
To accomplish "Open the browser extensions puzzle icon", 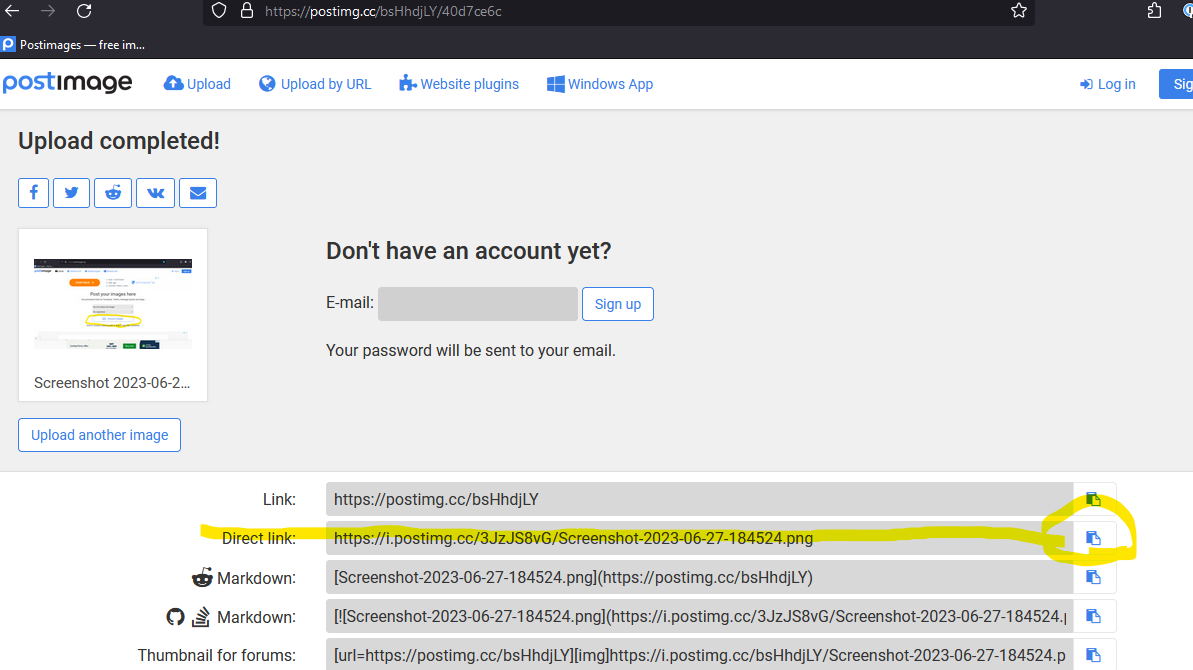I will tap(1154, 11).
